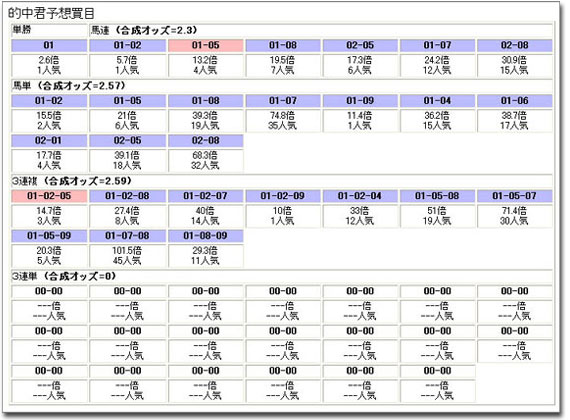
Task: Select the 2.6倍 1人気 win odds cell
Action: (49, 65)
